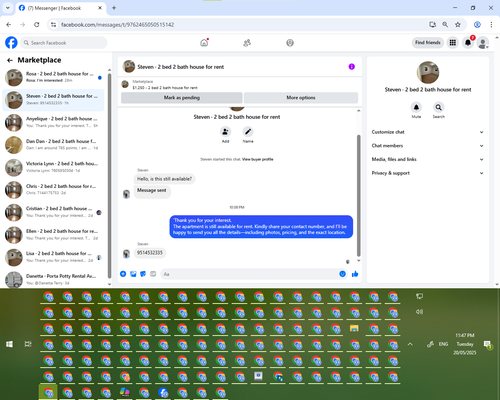Open the account avatar menu
500x400 pixels.
tap(483, 43)
